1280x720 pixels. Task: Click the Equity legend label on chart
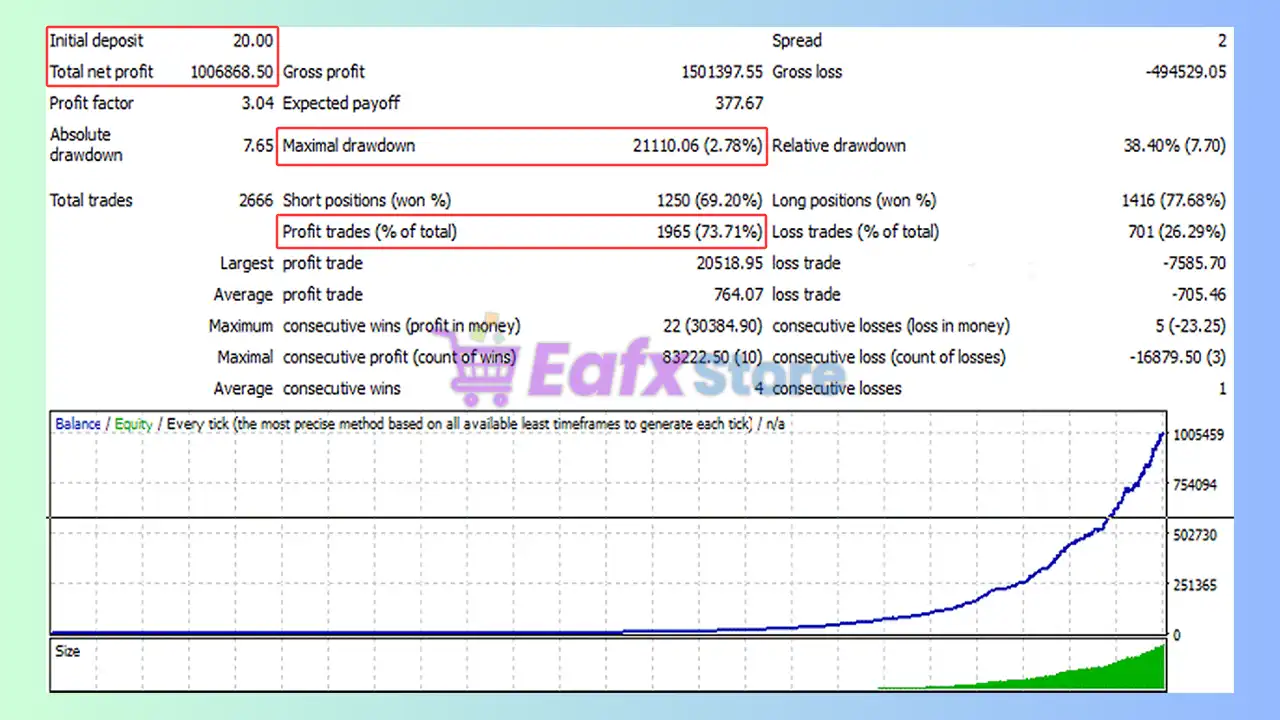[x=133, y=424]
